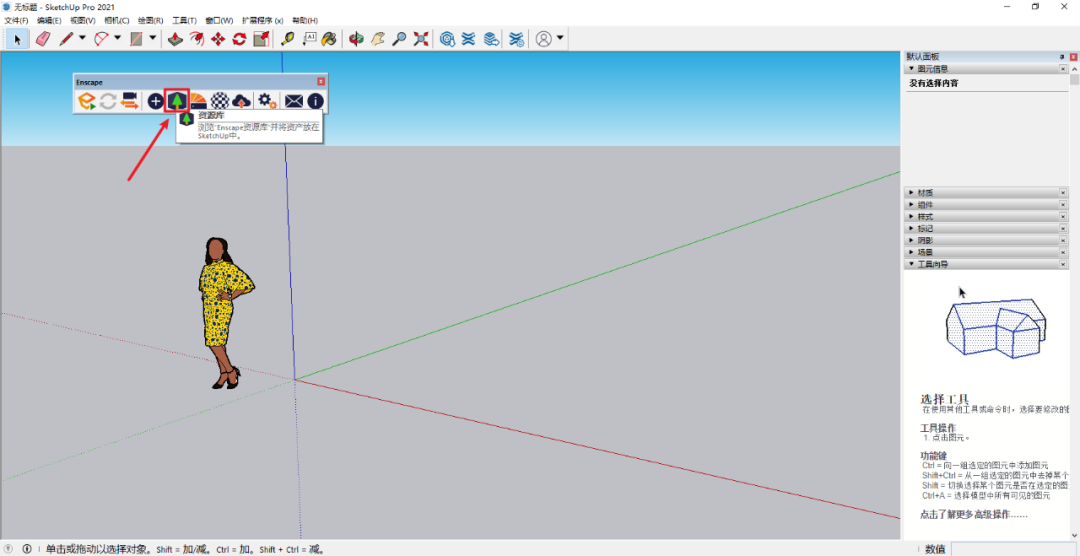
Task: Toggle Enscape live updates sync icon
Action: click(108, 100)
